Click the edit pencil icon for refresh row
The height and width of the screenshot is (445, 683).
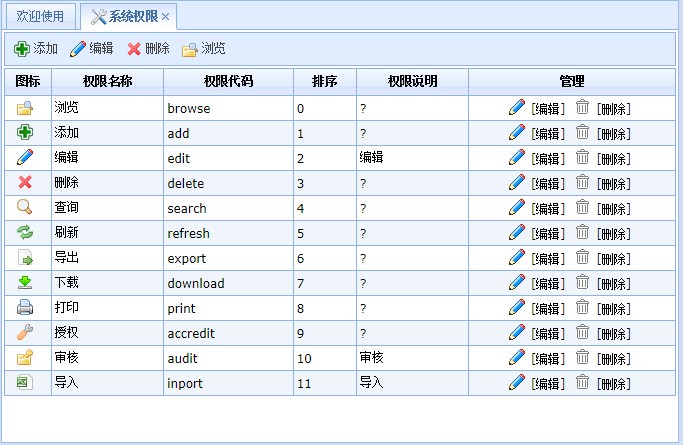point(517,233)
